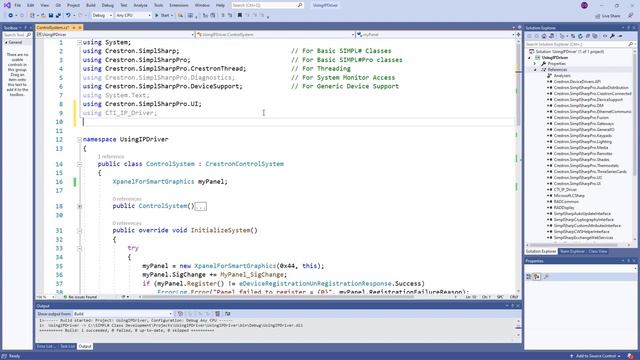Collapse the namespace UsingIPDriver block
The height and width of the screenshot is (360, 640).
(x=80, y=140)
